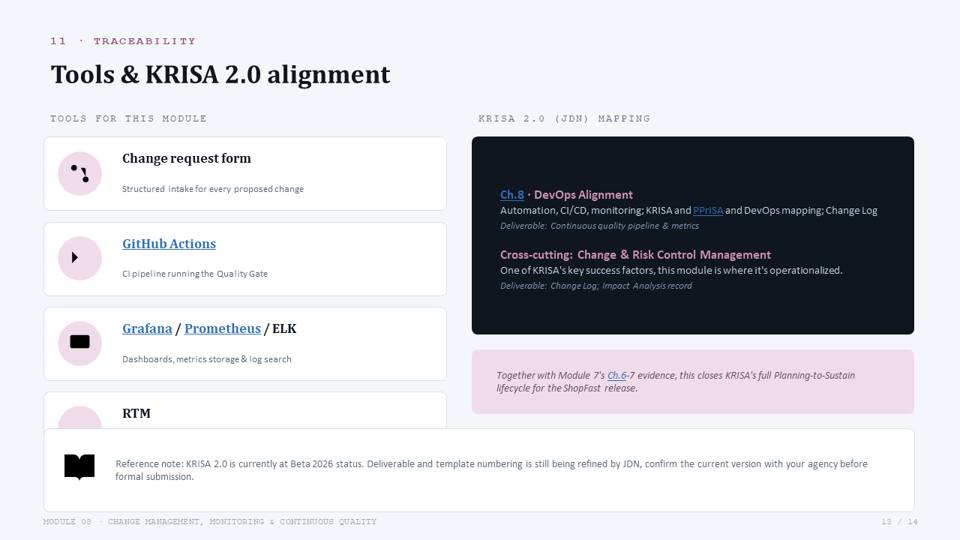The width and height of the screenshot is (960, 540).
Task: Open the Grafana hyperlink
Action: 147,329
